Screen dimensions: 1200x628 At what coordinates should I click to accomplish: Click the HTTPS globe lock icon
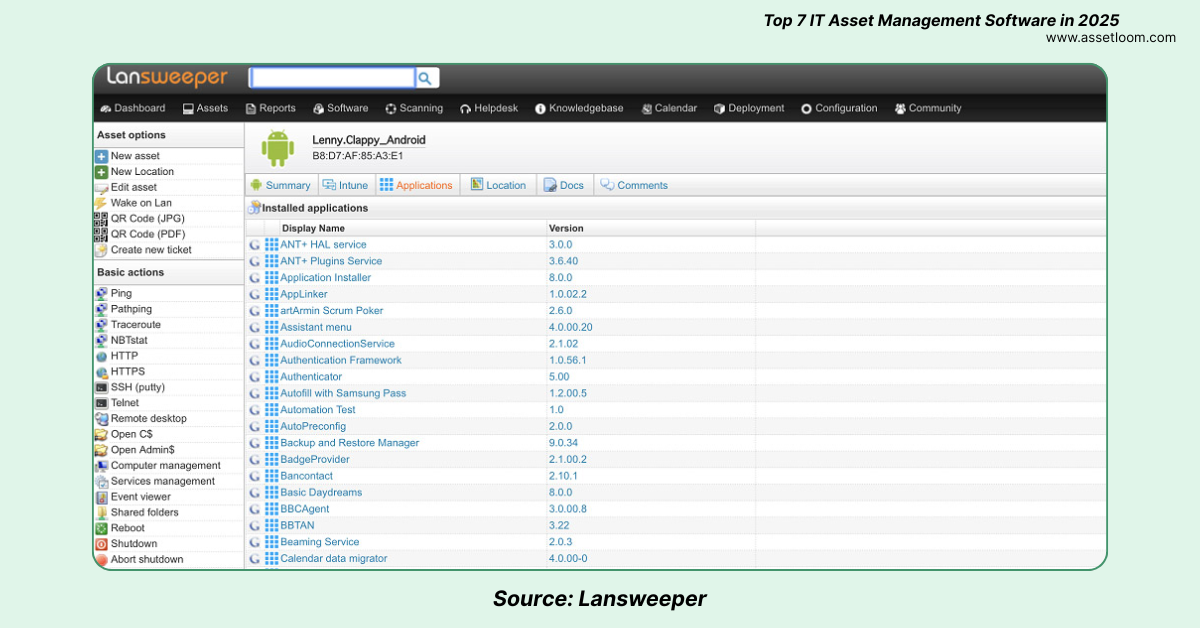click(101, 372)
